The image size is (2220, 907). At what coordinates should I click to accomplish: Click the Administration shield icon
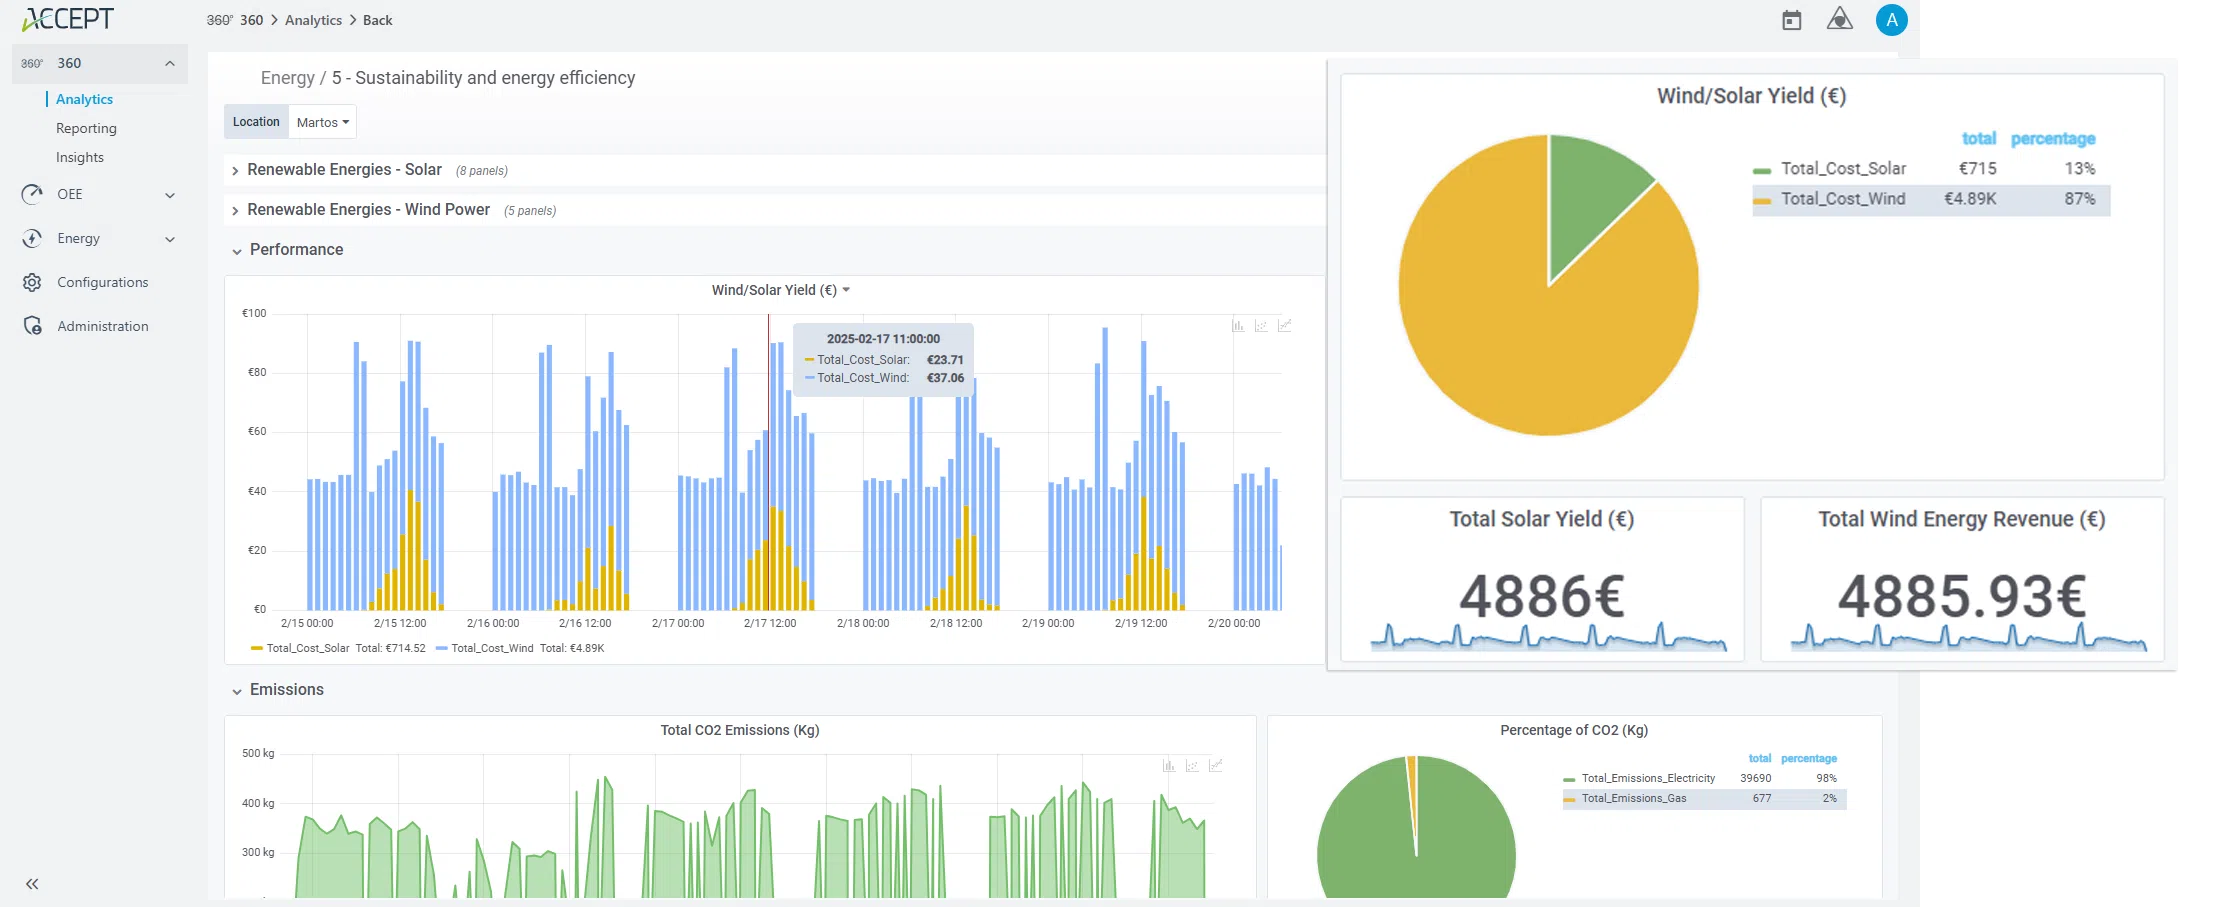[32, 326]
